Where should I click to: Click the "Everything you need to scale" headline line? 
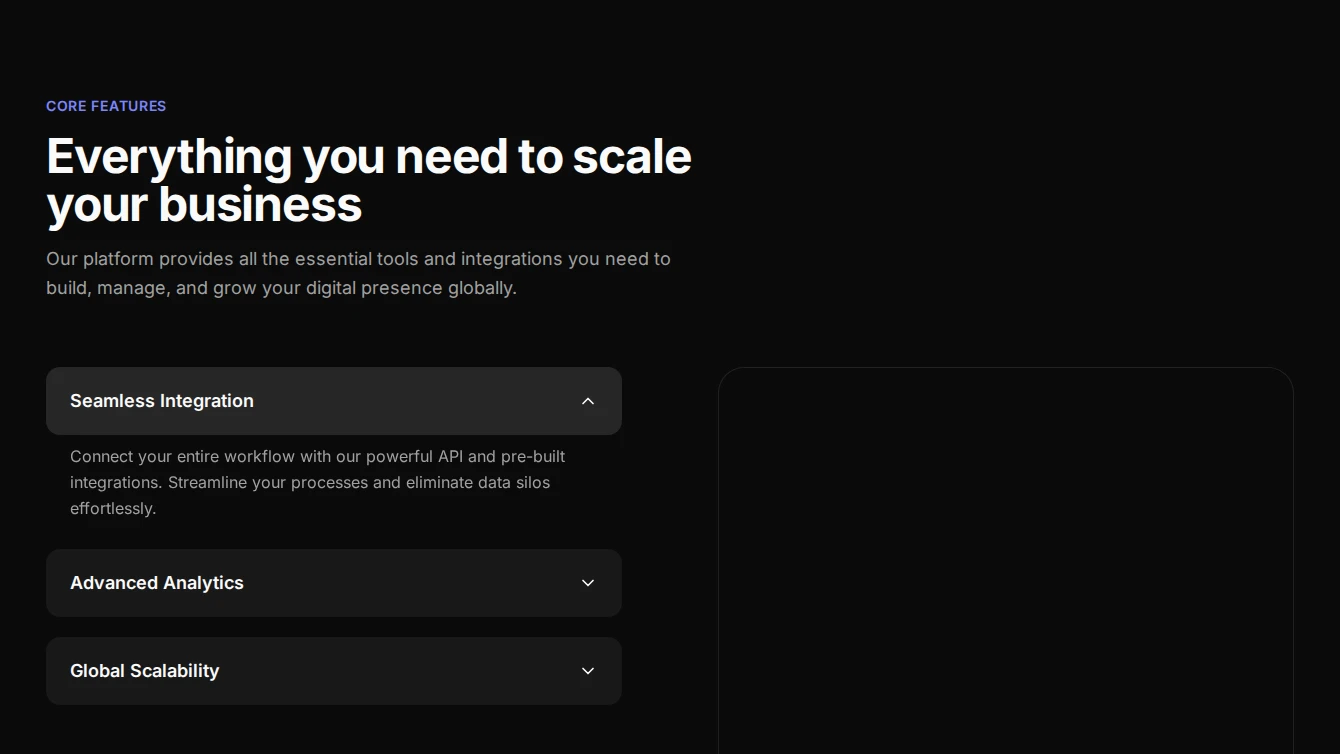point(369,157)
